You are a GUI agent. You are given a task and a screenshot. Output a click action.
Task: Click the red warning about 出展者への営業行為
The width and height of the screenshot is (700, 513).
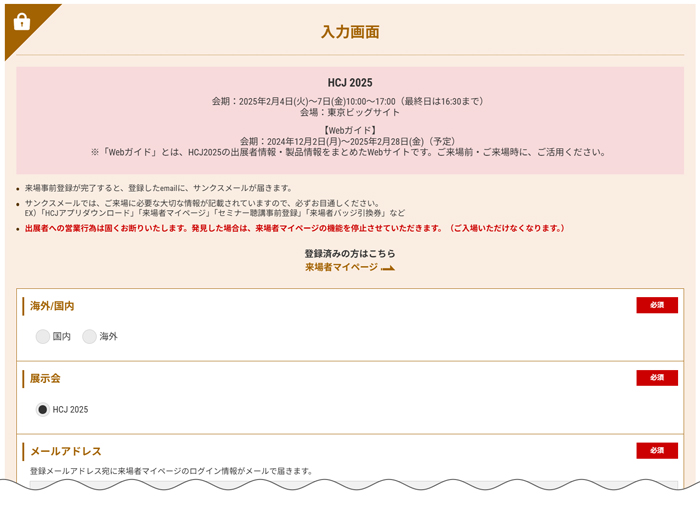pyautogui.click(x=295, y=228)
